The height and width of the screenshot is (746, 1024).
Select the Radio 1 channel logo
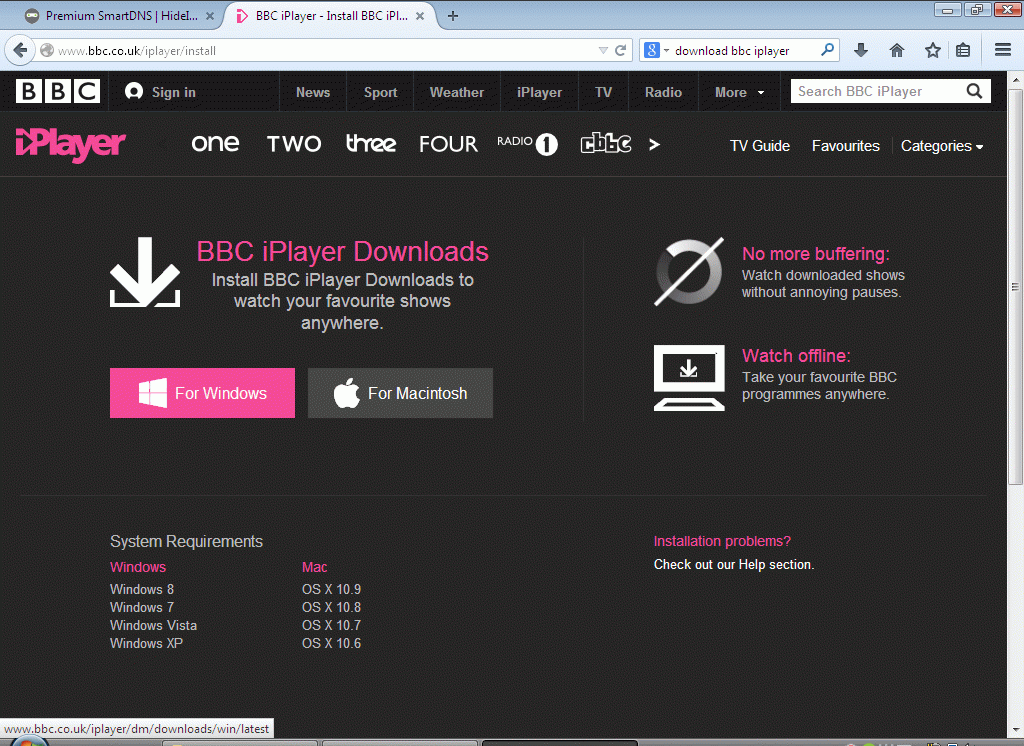(527, 144)
